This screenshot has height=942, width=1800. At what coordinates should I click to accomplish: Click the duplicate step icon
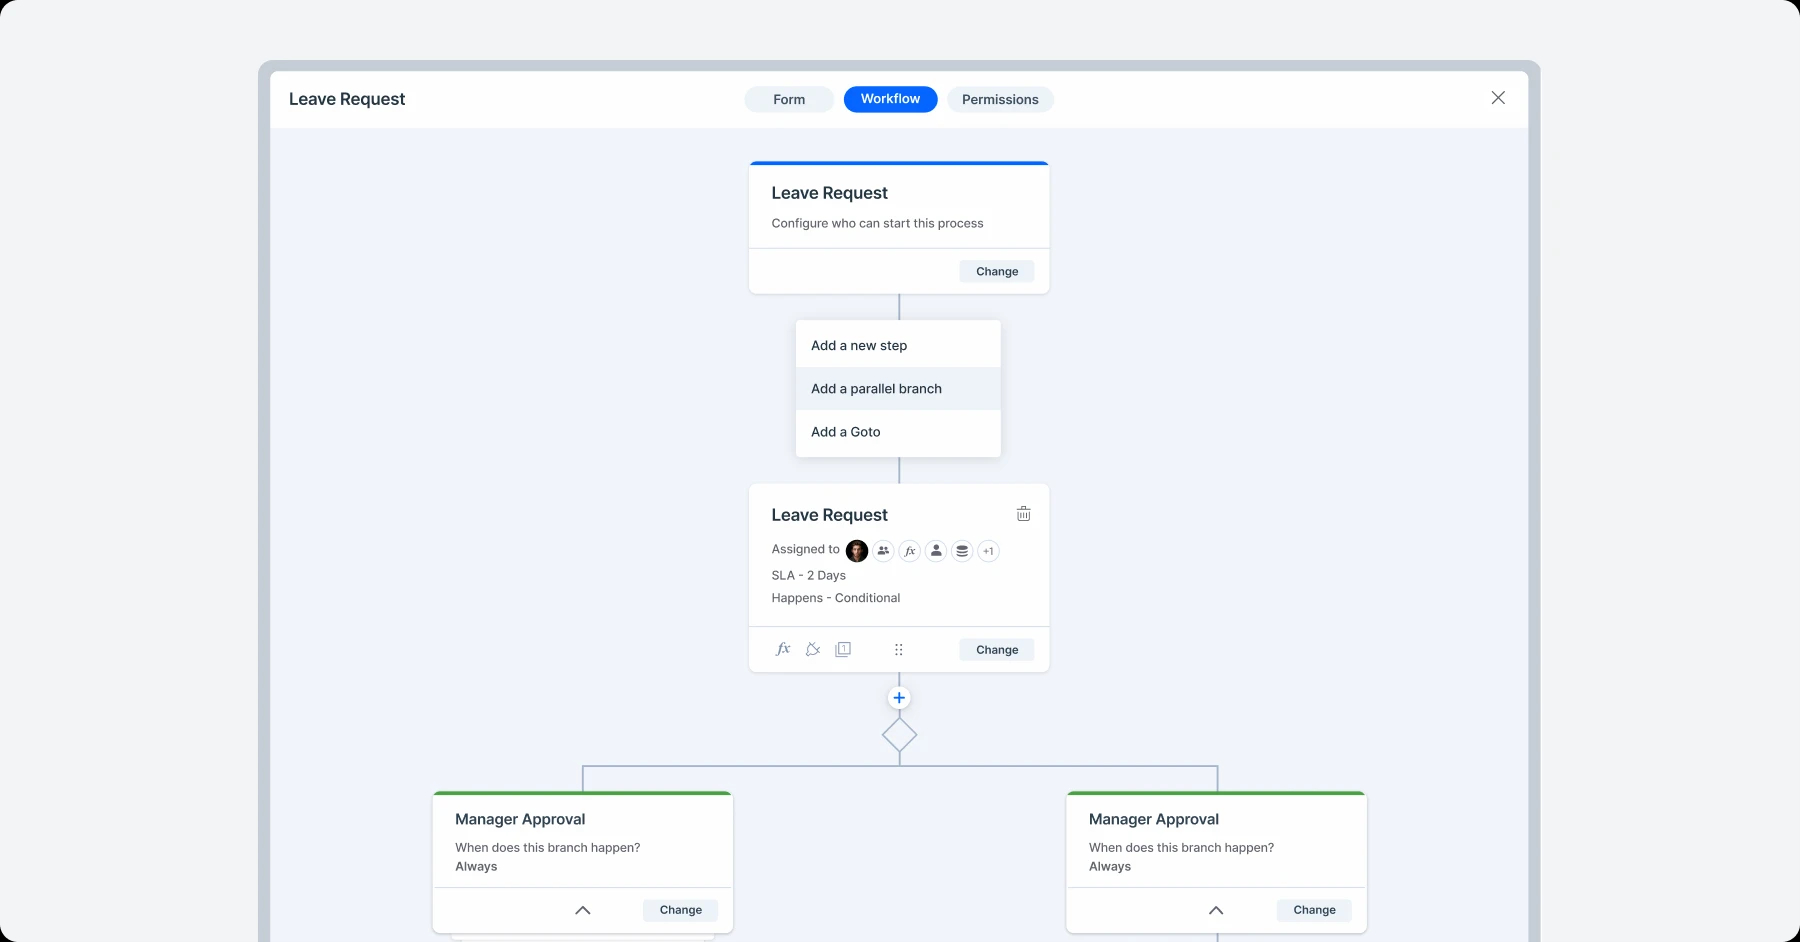843,649
